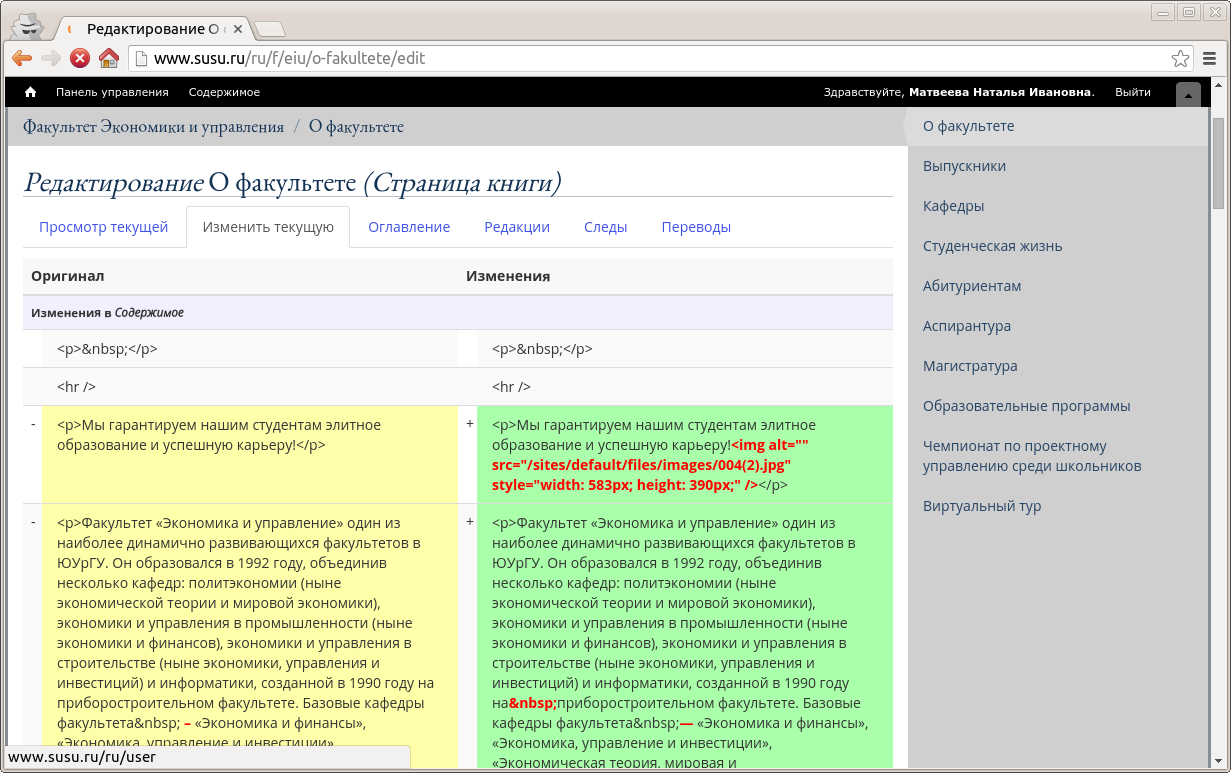Select the Оглавление tab
This screenshot has height=773, width=1231.
409,227
